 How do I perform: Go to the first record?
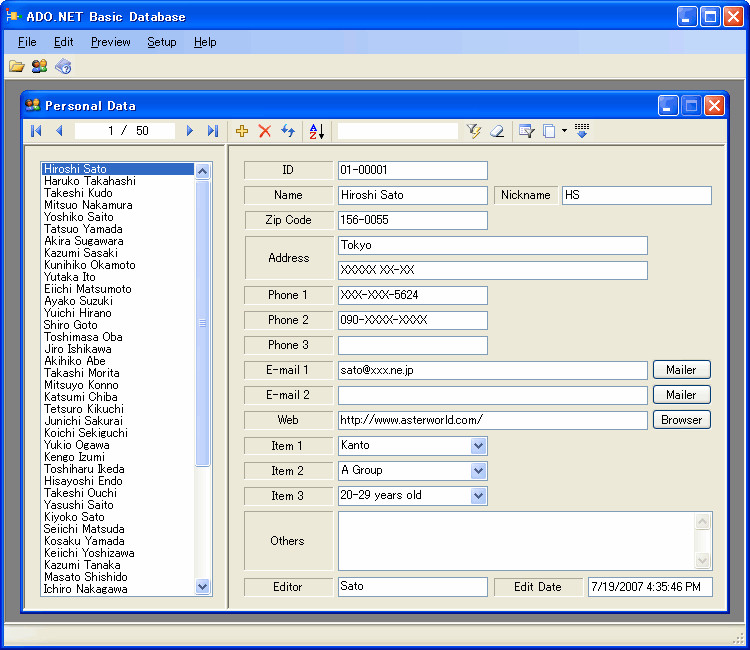click(37, 131)
